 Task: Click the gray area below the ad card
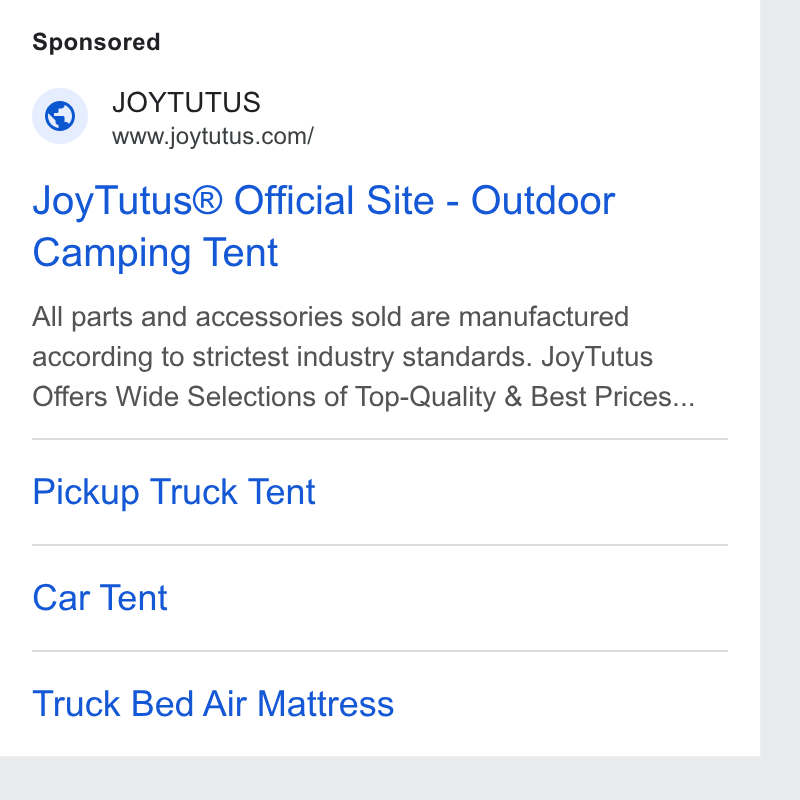(400, 778)
